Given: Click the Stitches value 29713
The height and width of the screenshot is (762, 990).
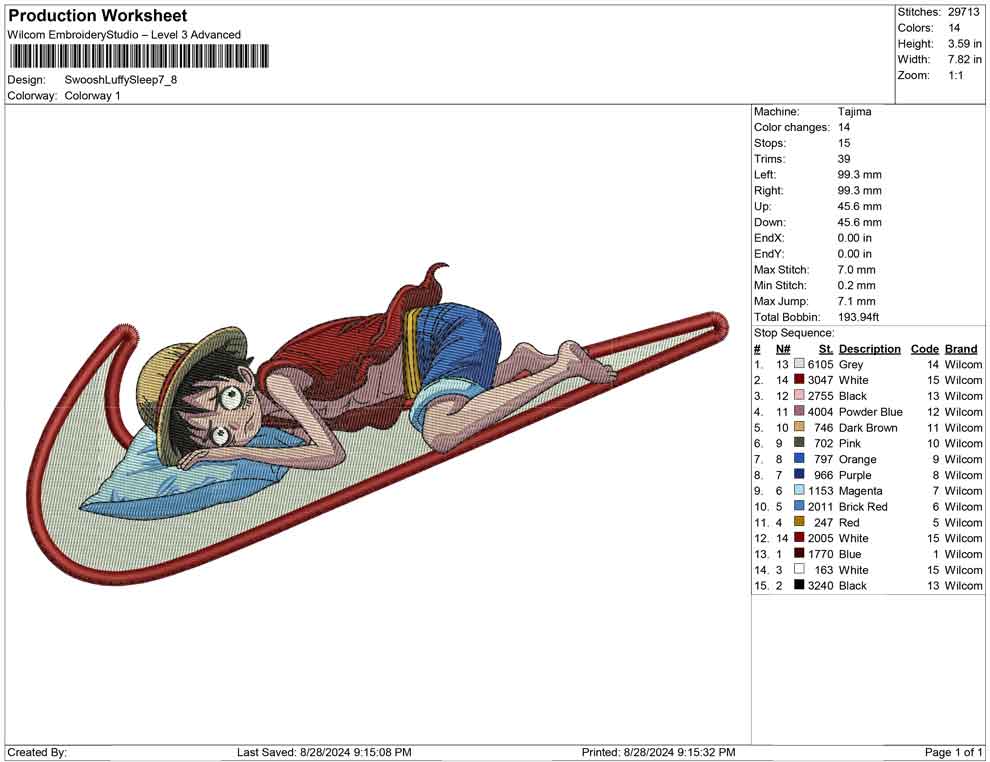Looking at the screenshot, I should [x=963, y=12].
